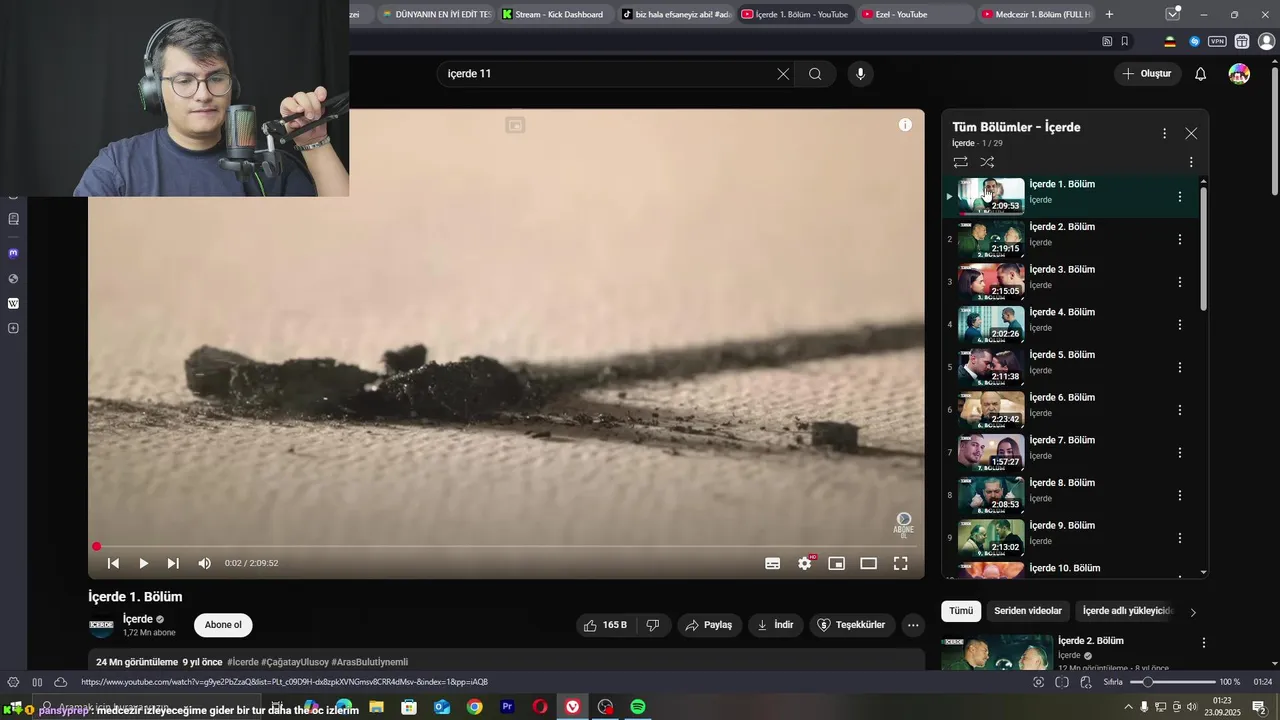Select İçerde 4. Bölüm thumbnail in playlist

tap(991, 324)
